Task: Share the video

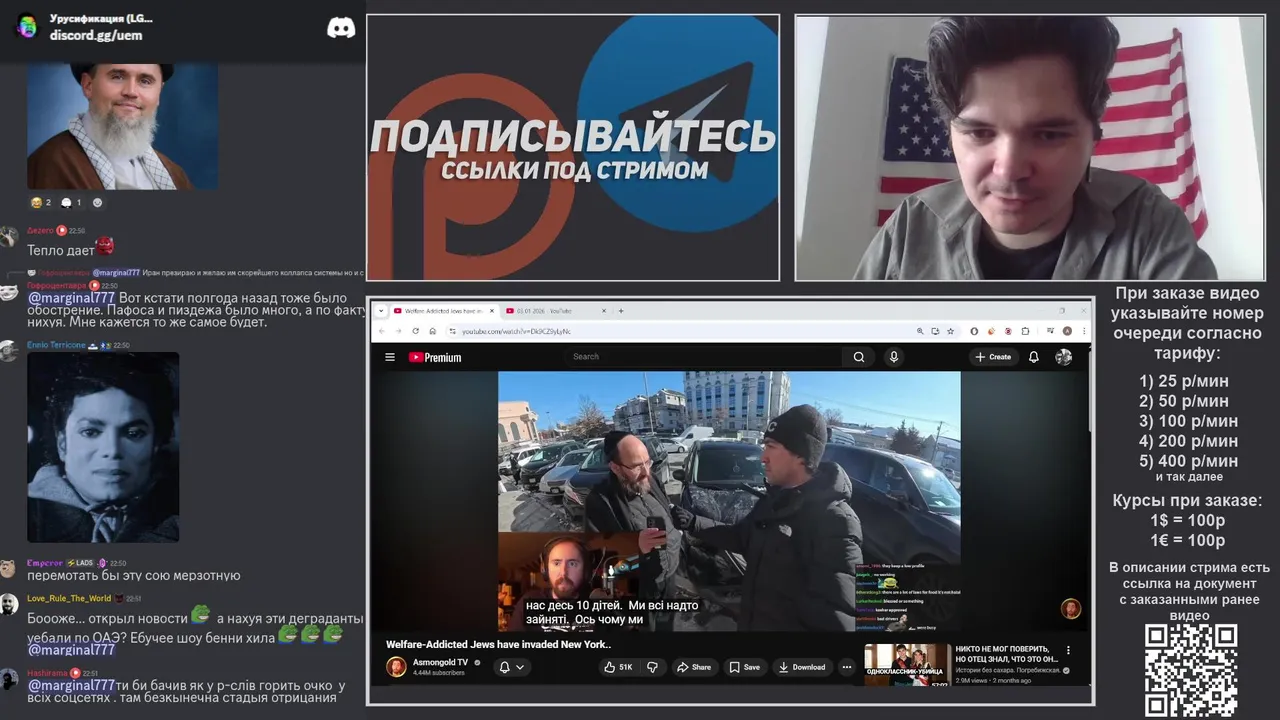Action: pyautogui.click(x=694, y=667)
